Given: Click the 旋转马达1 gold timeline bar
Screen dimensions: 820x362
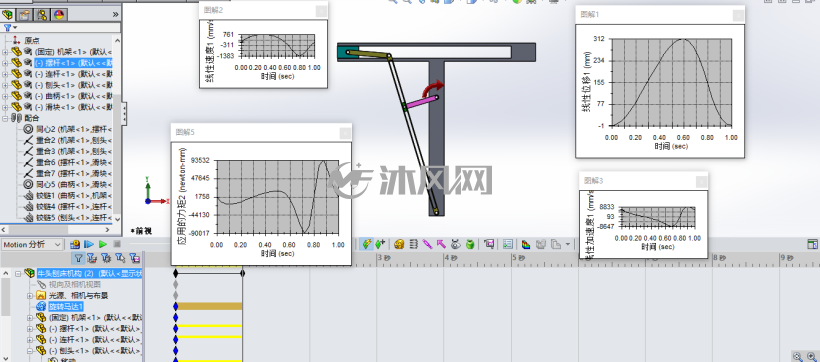Looking at the screenshot, I should 209,306.
